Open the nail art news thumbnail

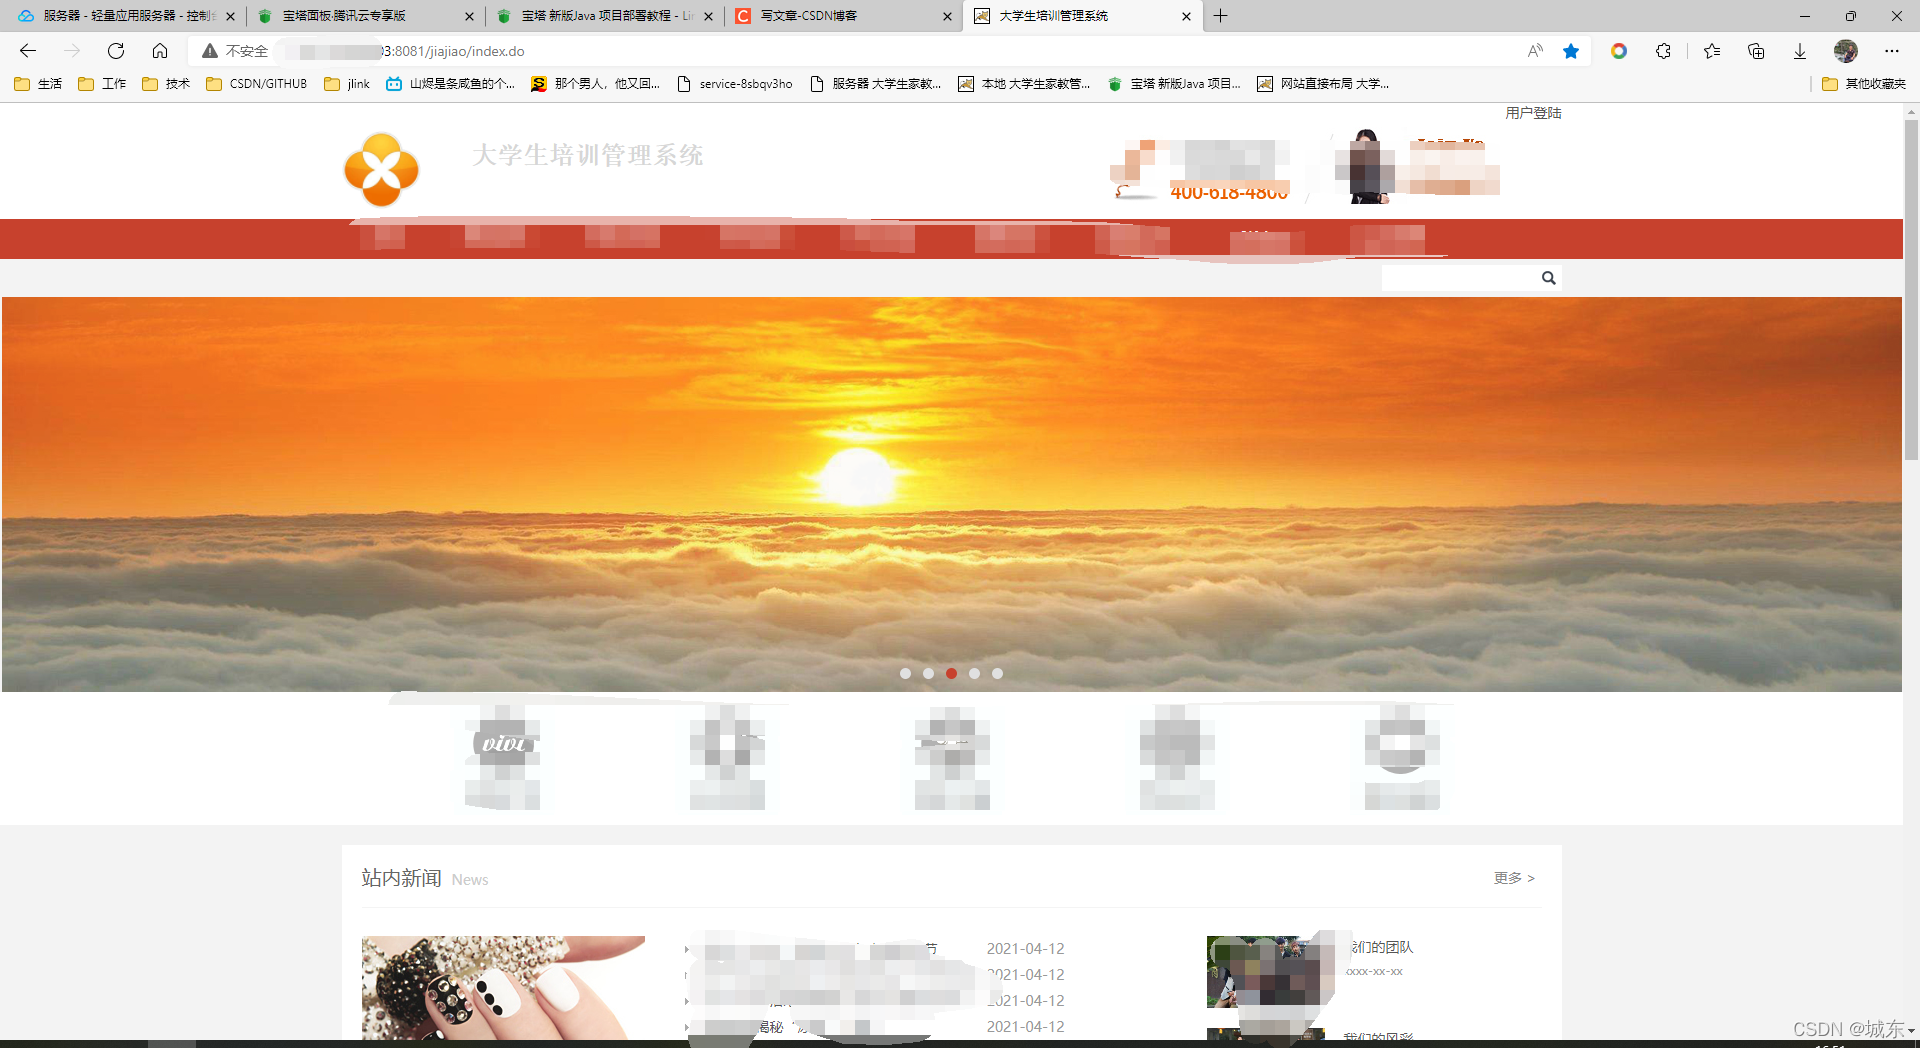pos(503,988)
